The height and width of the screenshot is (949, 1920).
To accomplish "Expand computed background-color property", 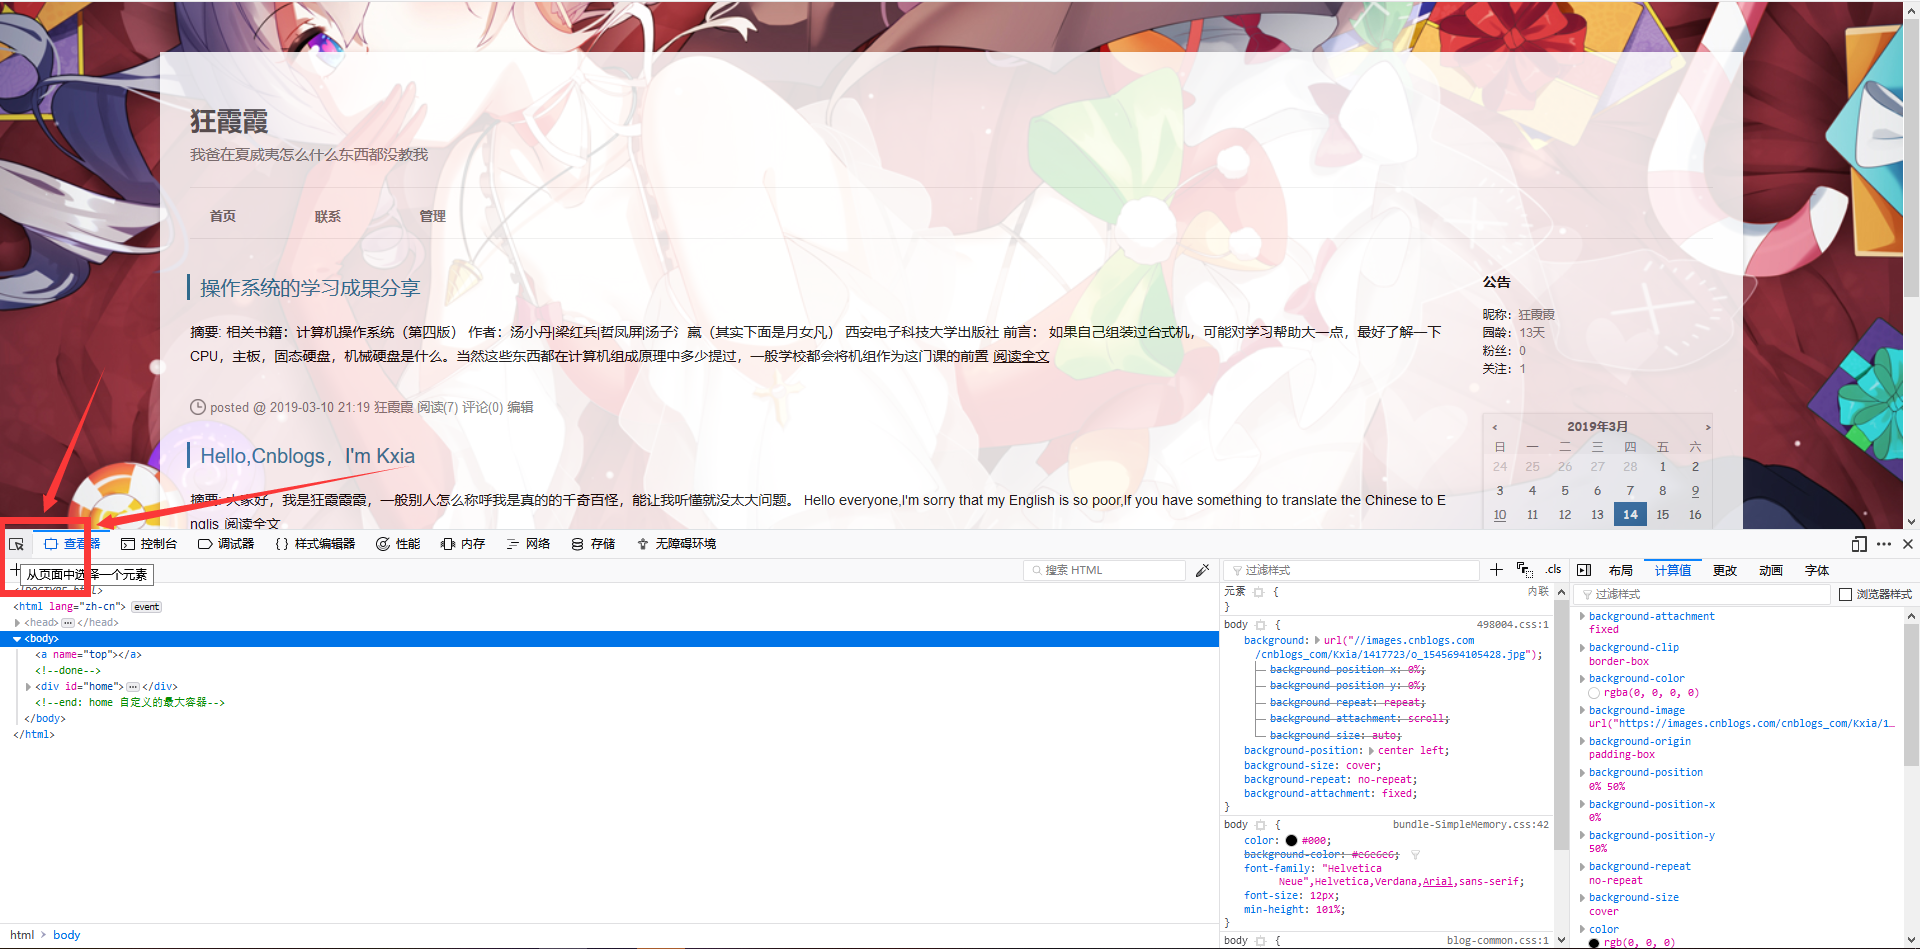I will [1582, 679].
